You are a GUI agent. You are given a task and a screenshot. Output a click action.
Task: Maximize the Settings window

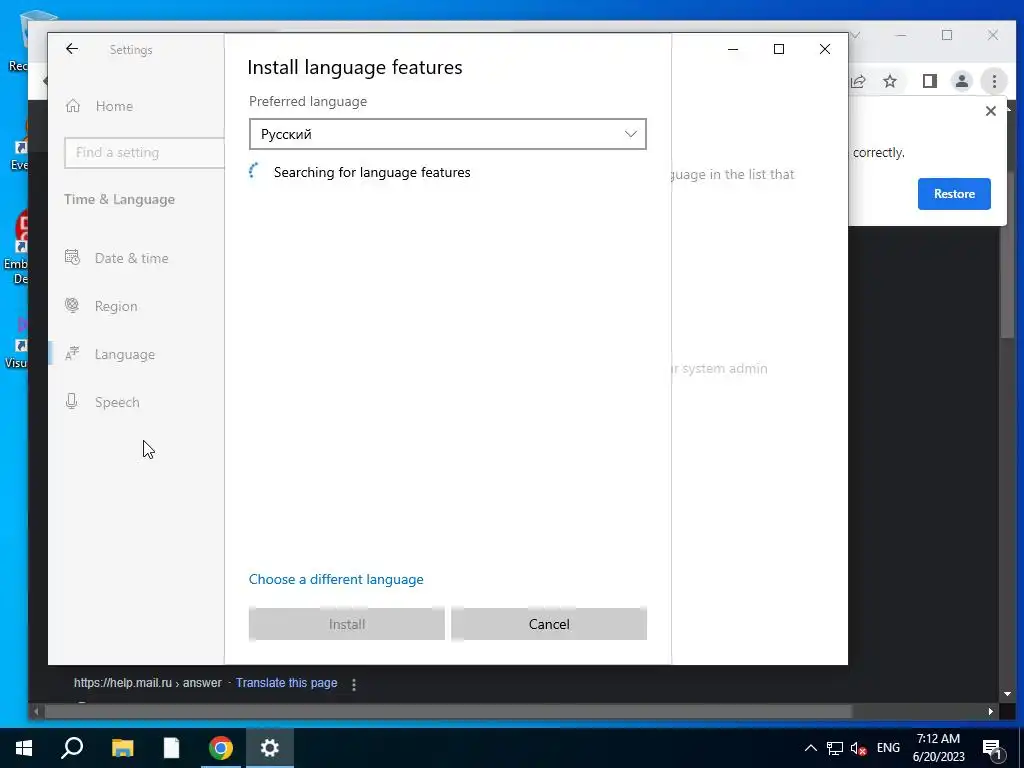pos(778,49)
